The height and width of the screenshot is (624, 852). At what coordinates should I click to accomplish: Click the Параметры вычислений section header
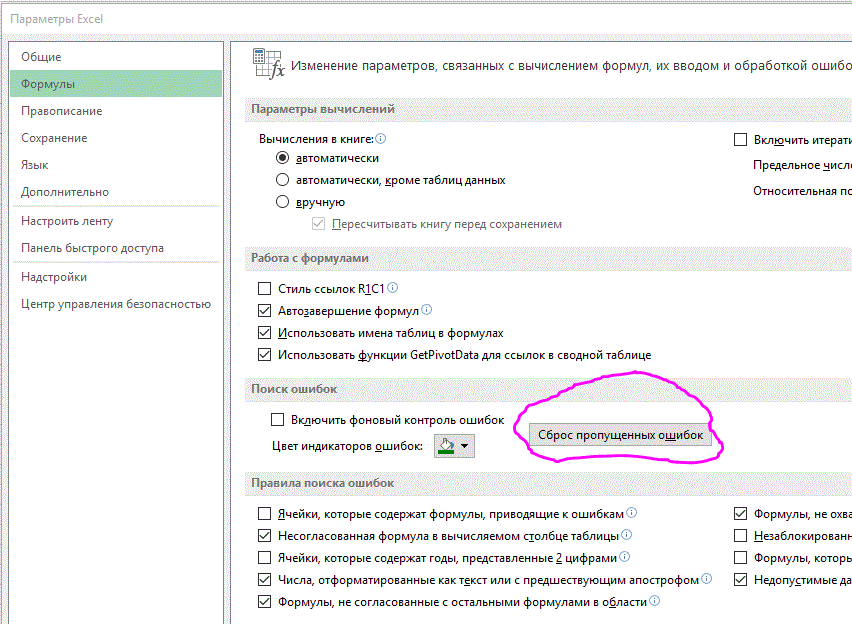323,109
